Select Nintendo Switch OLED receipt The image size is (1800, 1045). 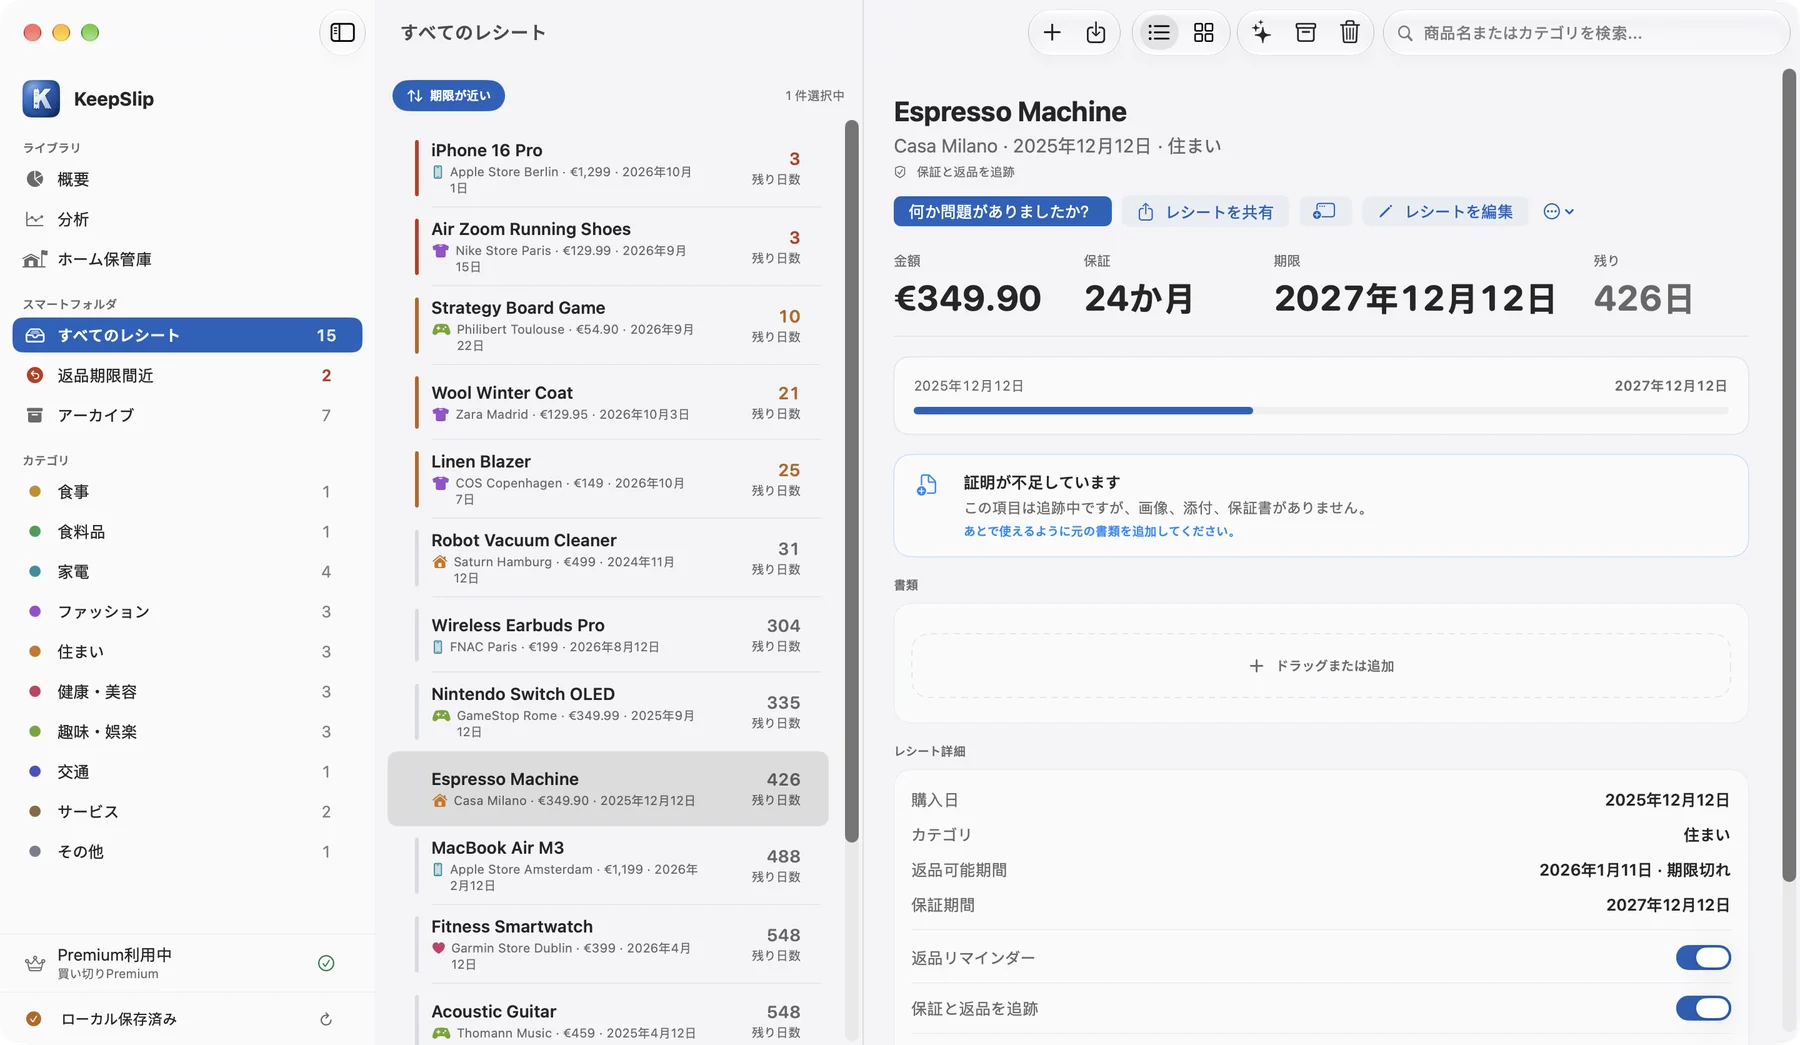point(608,712)
